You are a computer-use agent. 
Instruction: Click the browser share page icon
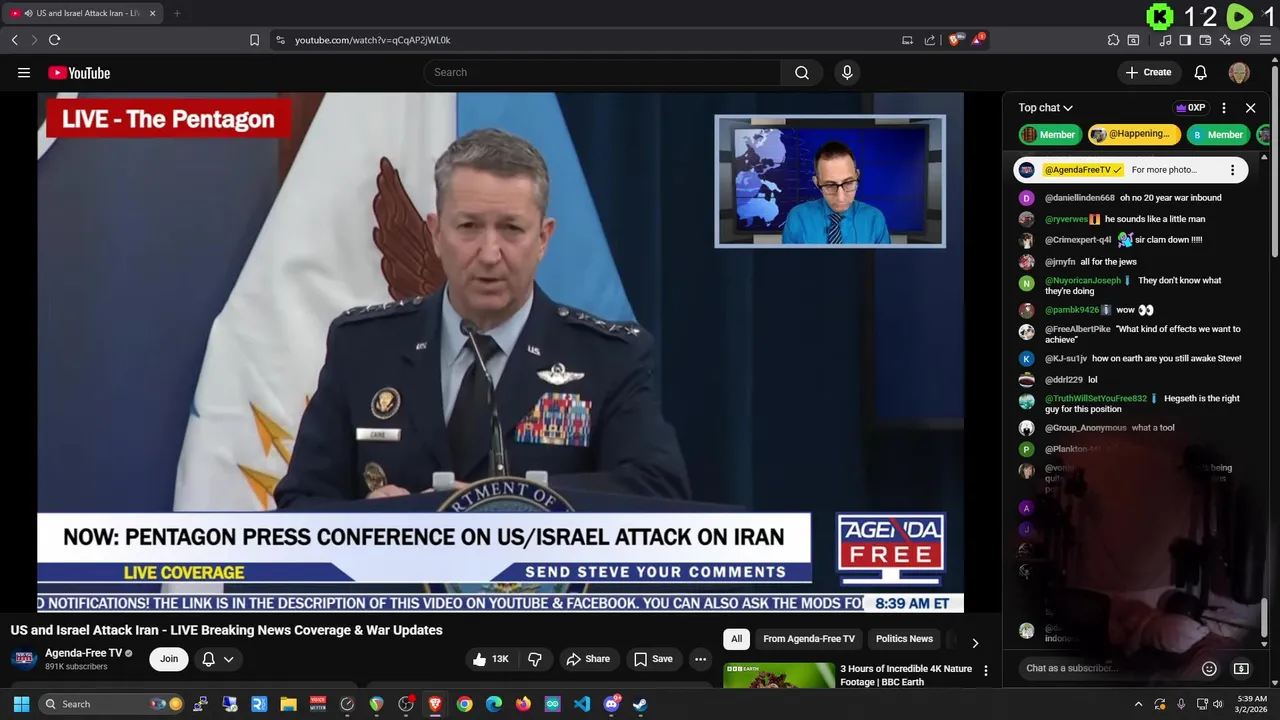click(929, 40)
